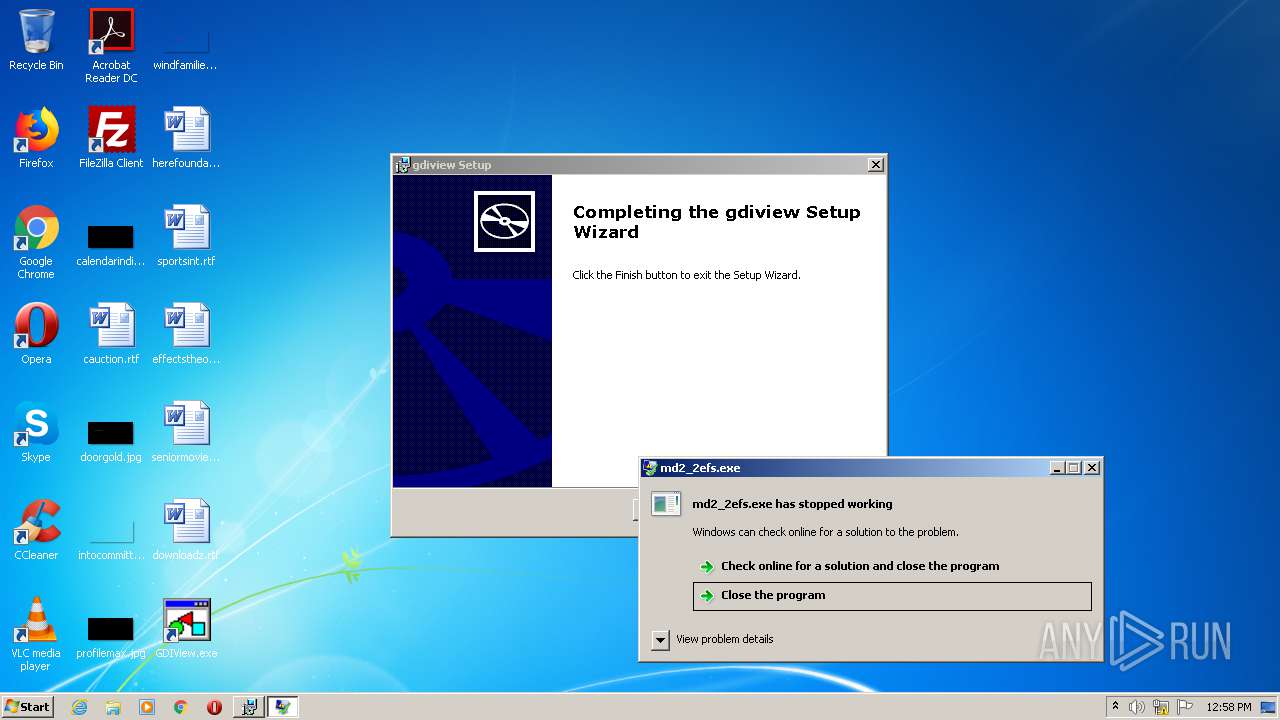The height and width of the screenshot is (720, 1280).
Task: Select the seniormovie Word document
Action: click(186, 432)
